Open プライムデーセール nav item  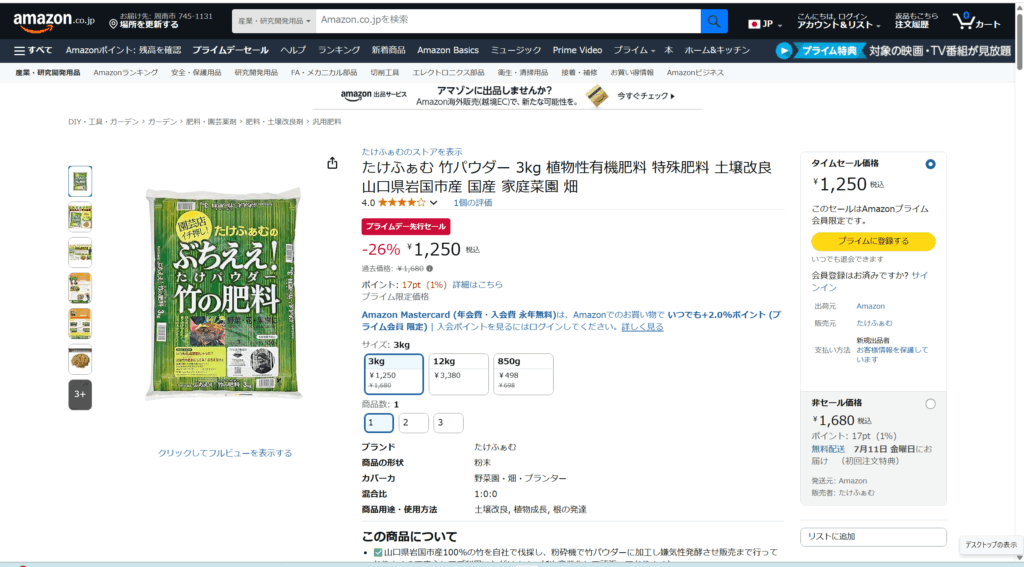coord(230,50)
